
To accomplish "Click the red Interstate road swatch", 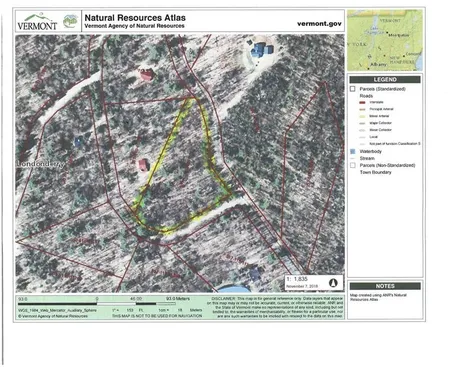I will [363, 102].
